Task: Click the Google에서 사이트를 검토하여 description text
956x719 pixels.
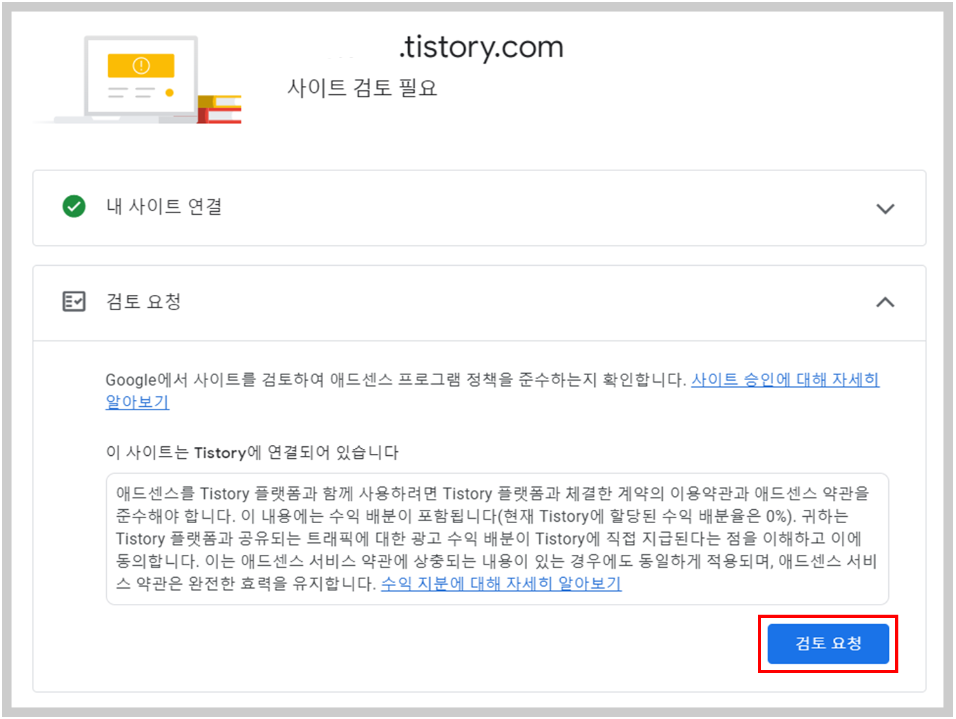Action: coord(396,380)
